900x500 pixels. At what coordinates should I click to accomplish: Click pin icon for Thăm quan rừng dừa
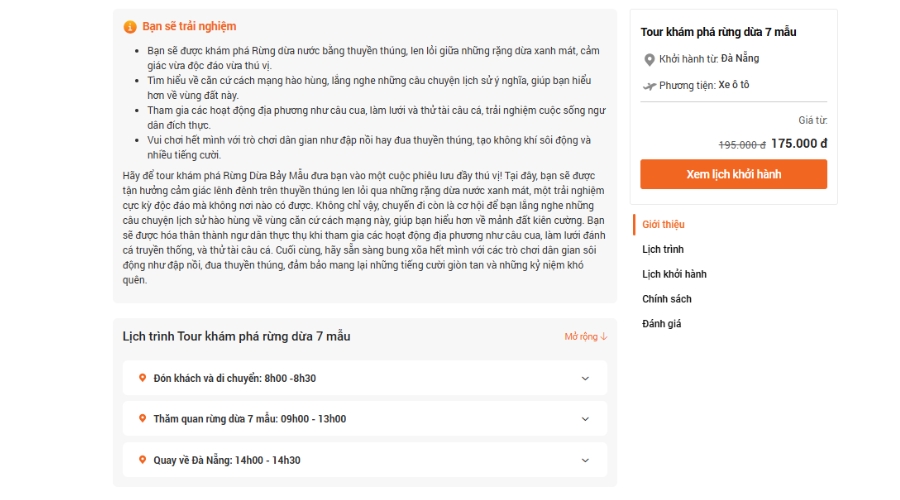(x=142, y=419)
